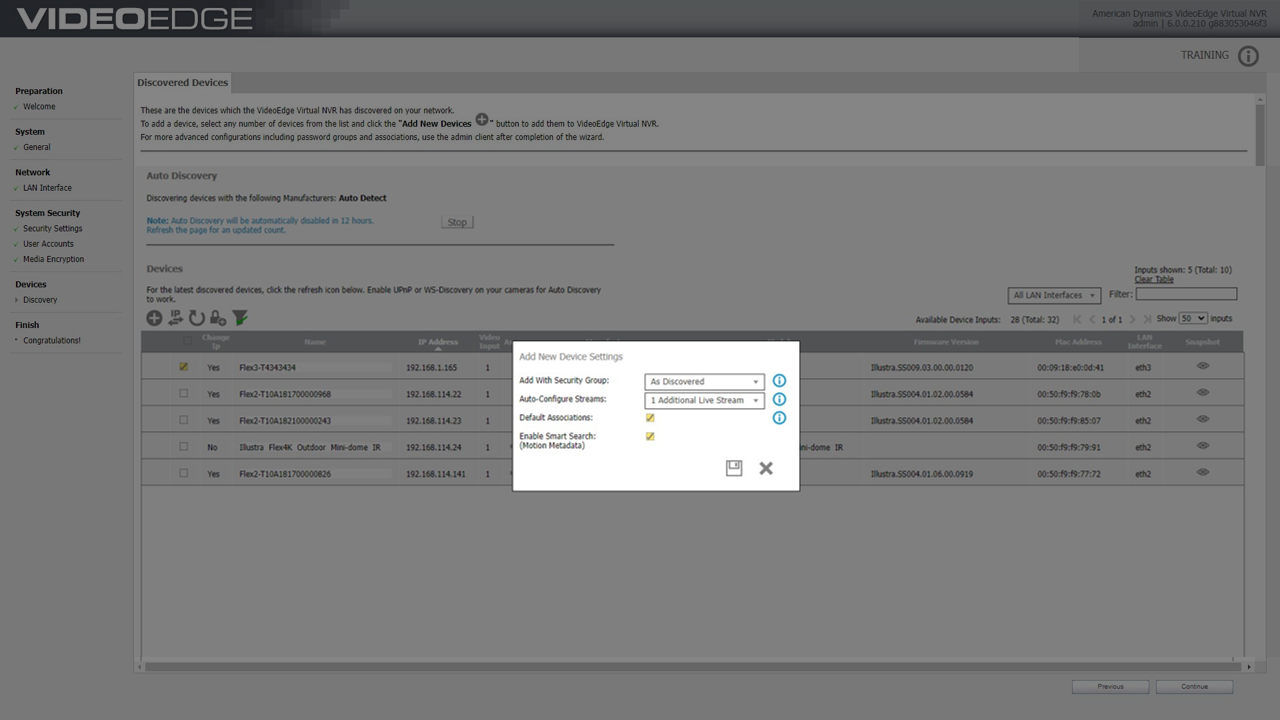Uncheck the Default Associations checkbox
This screenshot has height=720, width=1280.
[650, 418]
